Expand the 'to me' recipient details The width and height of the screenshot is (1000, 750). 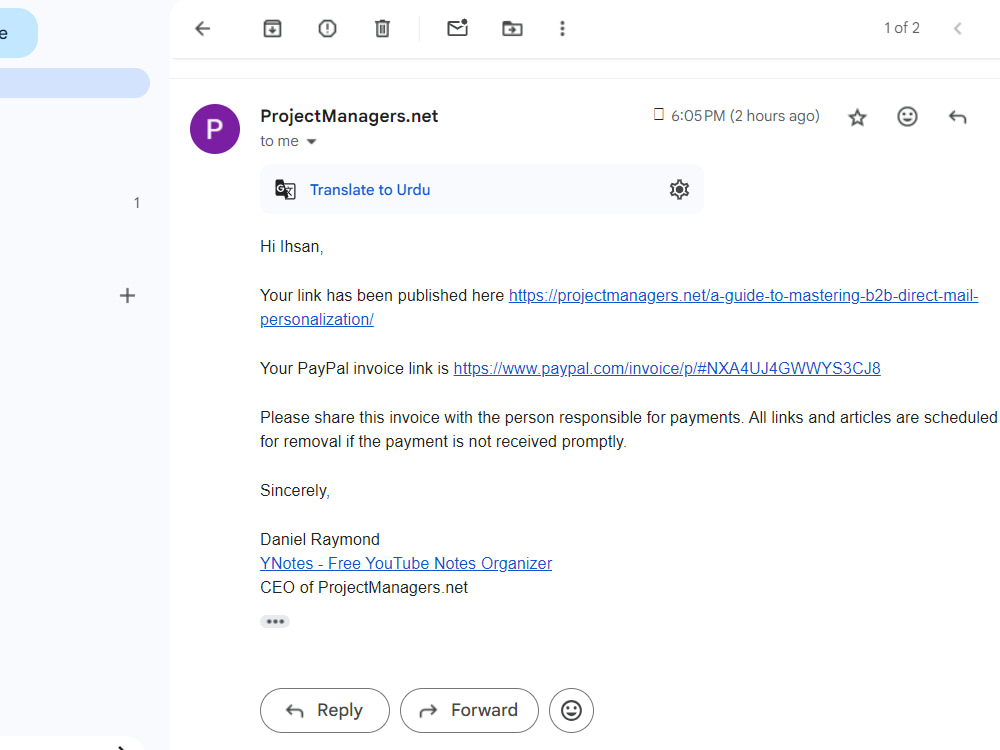pos(311,142)
